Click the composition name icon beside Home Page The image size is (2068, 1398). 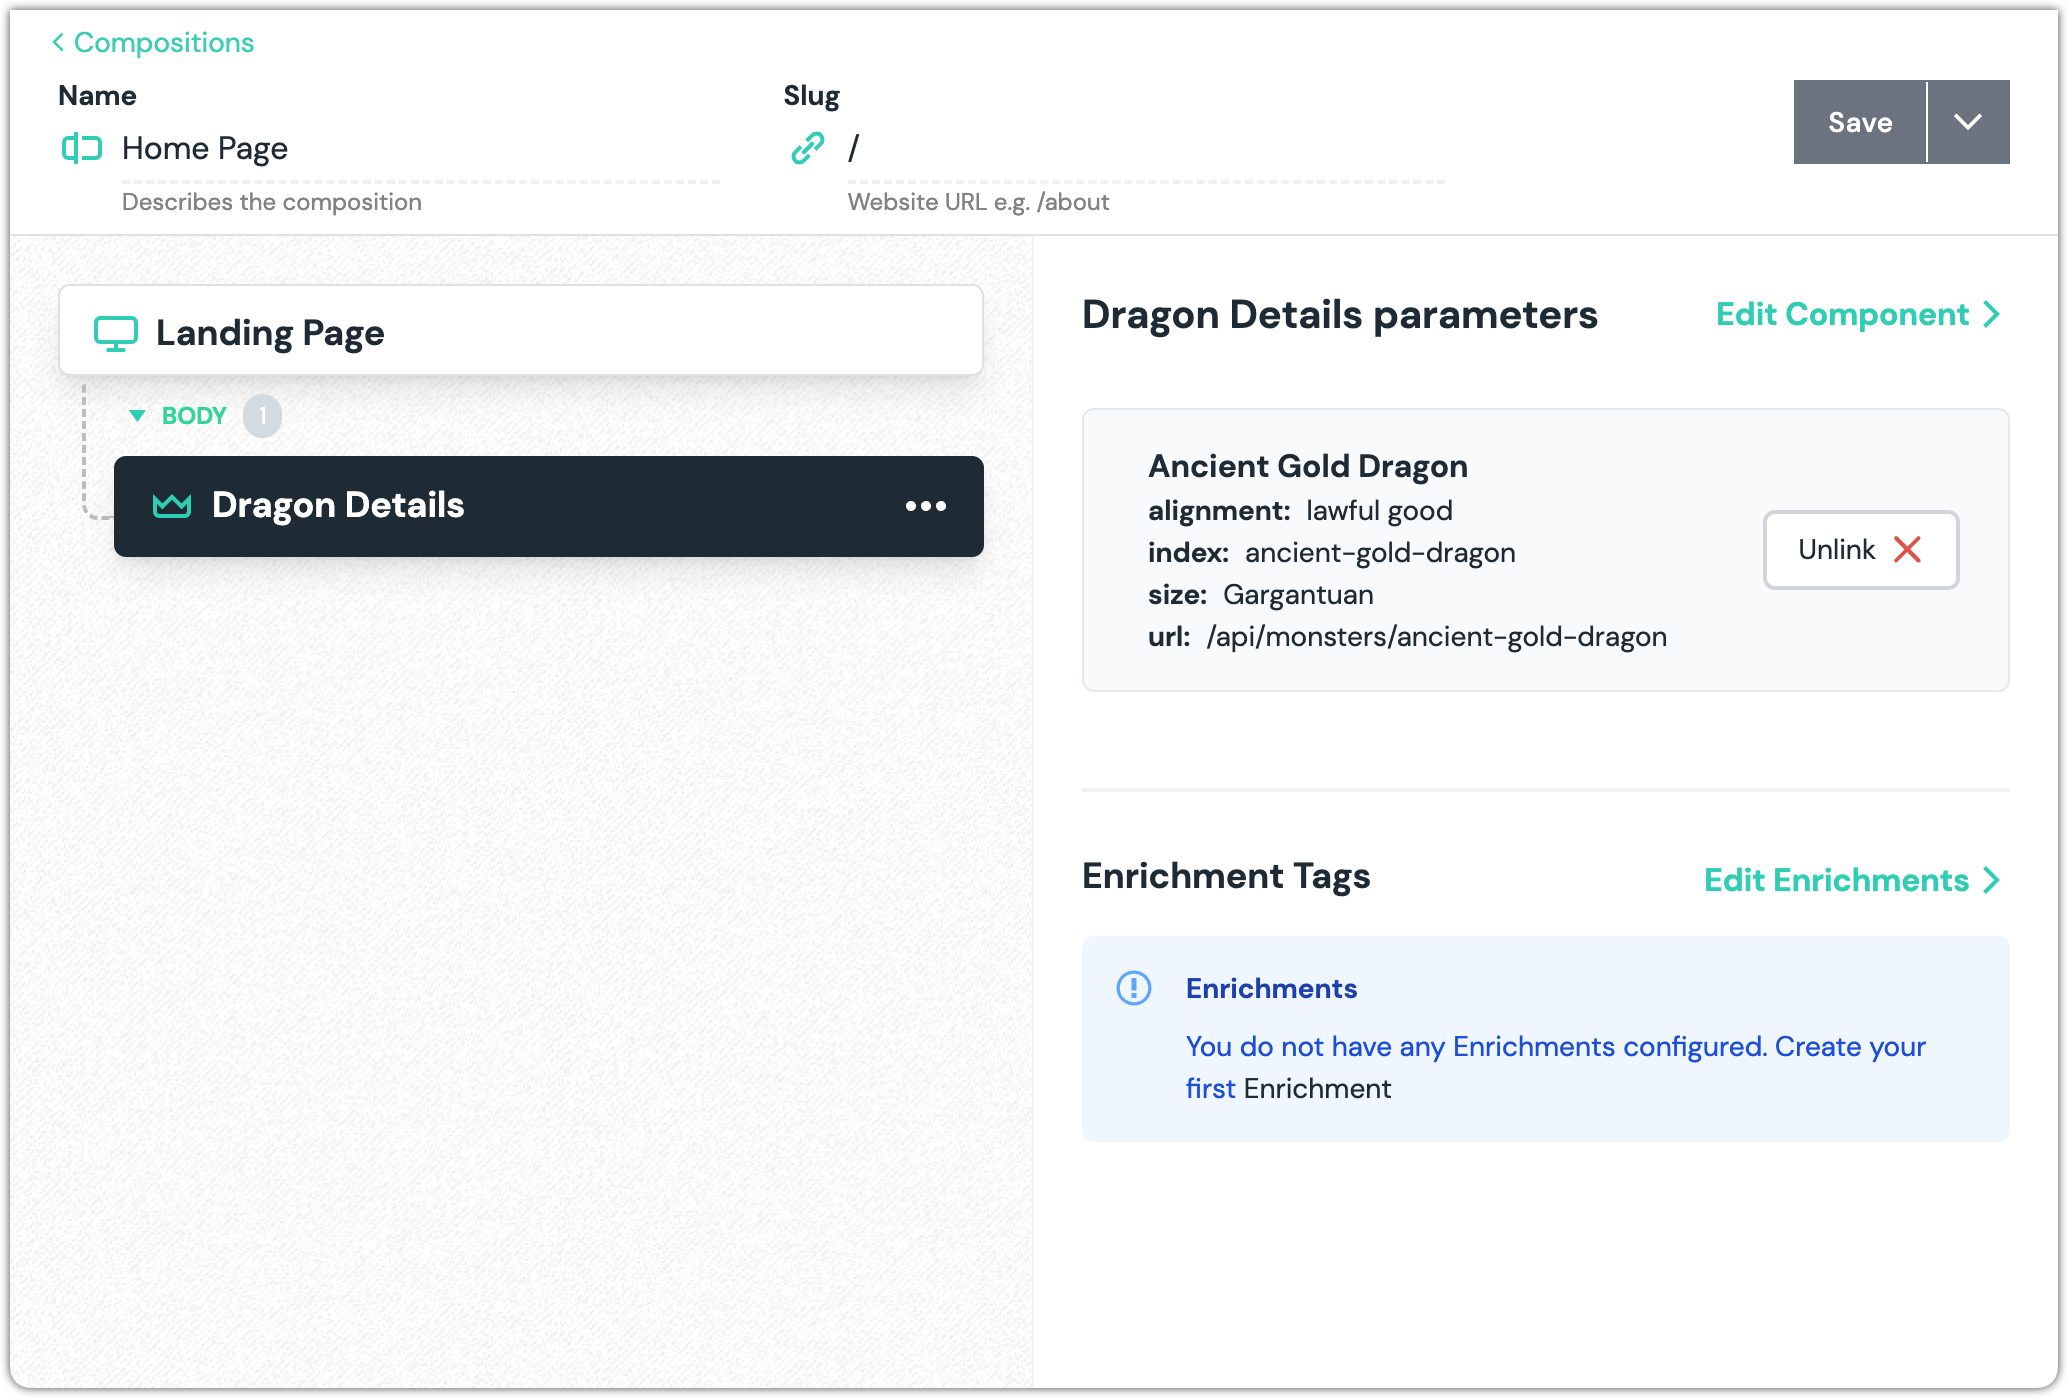[x=82, y=149]
